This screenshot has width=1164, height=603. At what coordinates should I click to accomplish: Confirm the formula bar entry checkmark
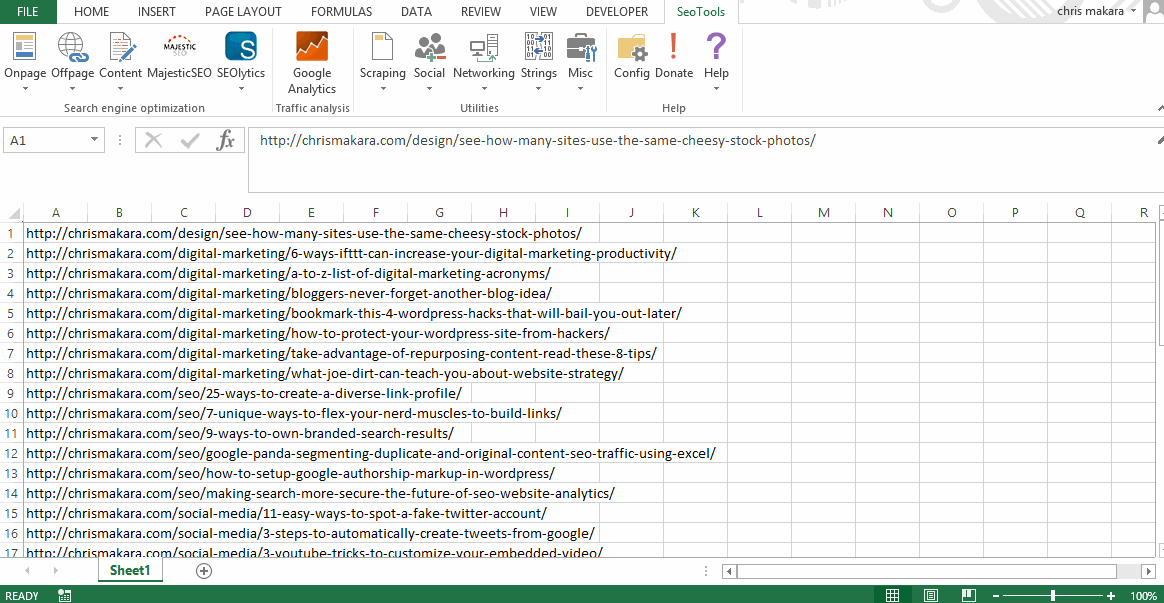coord(190,140)
